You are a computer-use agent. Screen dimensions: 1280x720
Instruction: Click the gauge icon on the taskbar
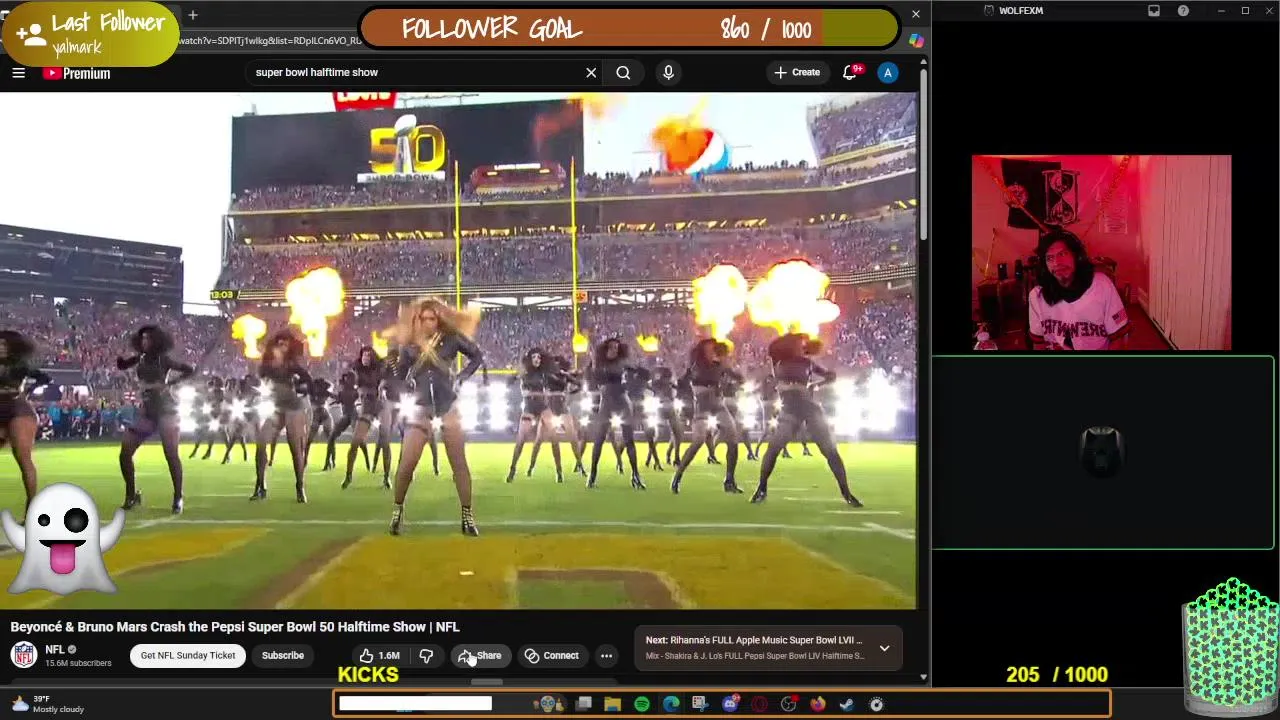pos(877,704)
